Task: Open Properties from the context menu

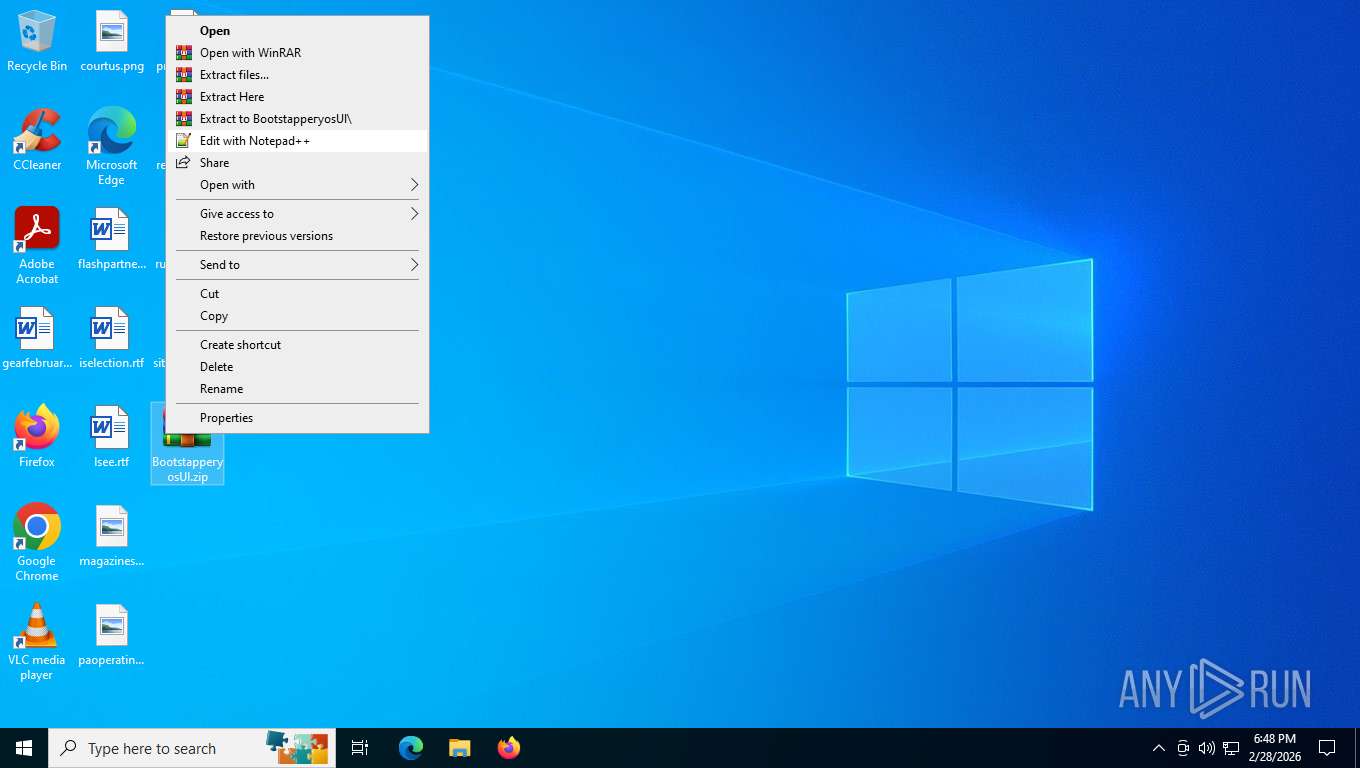Action: 297,418
